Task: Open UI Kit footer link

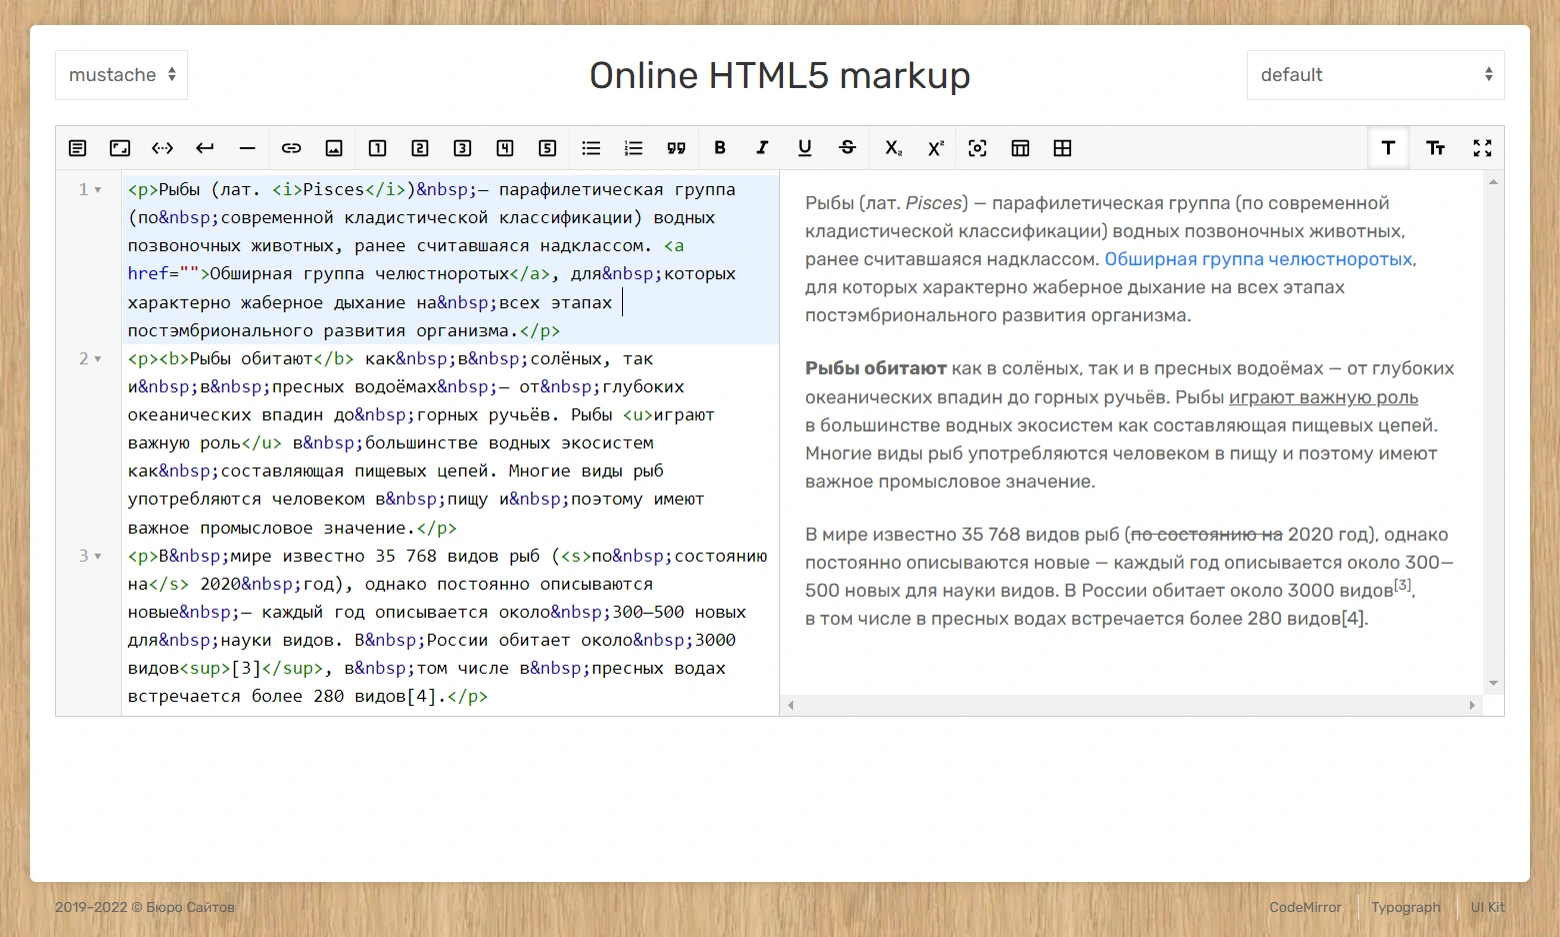Action: (x=1487, y=907)
